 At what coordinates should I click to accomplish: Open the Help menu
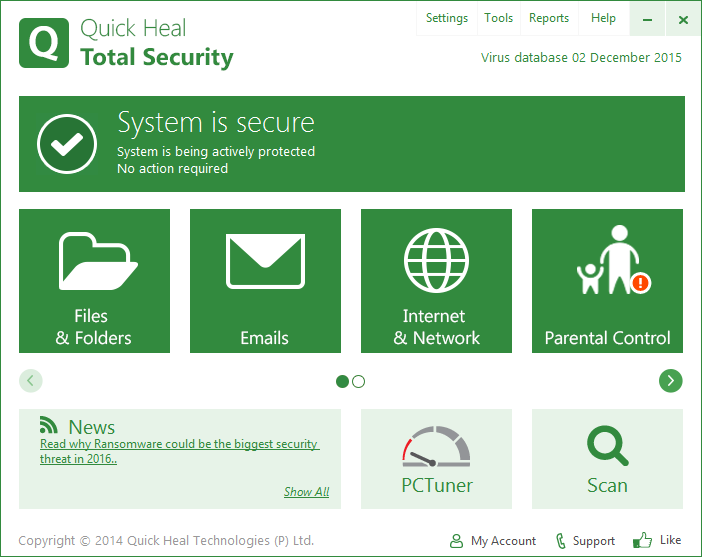click(603, 18)
